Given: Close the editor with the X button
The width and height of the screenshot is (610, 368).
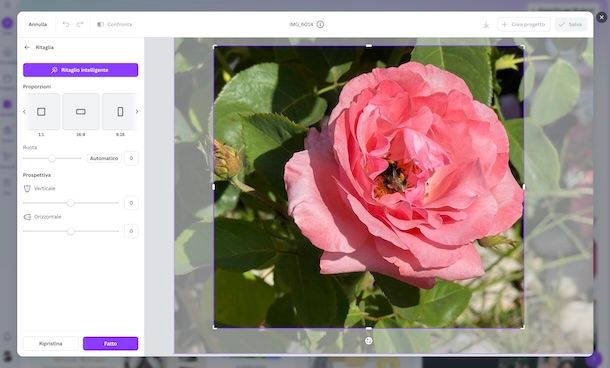Looking at the screenshot, I should click(601, 17).
